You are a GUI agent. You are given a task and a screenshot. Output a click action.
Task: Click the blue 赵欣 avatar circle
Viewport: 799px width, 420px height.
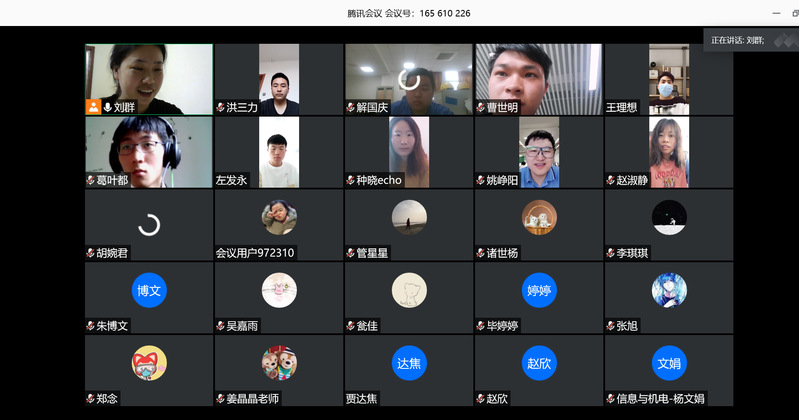tap(539, 362)
